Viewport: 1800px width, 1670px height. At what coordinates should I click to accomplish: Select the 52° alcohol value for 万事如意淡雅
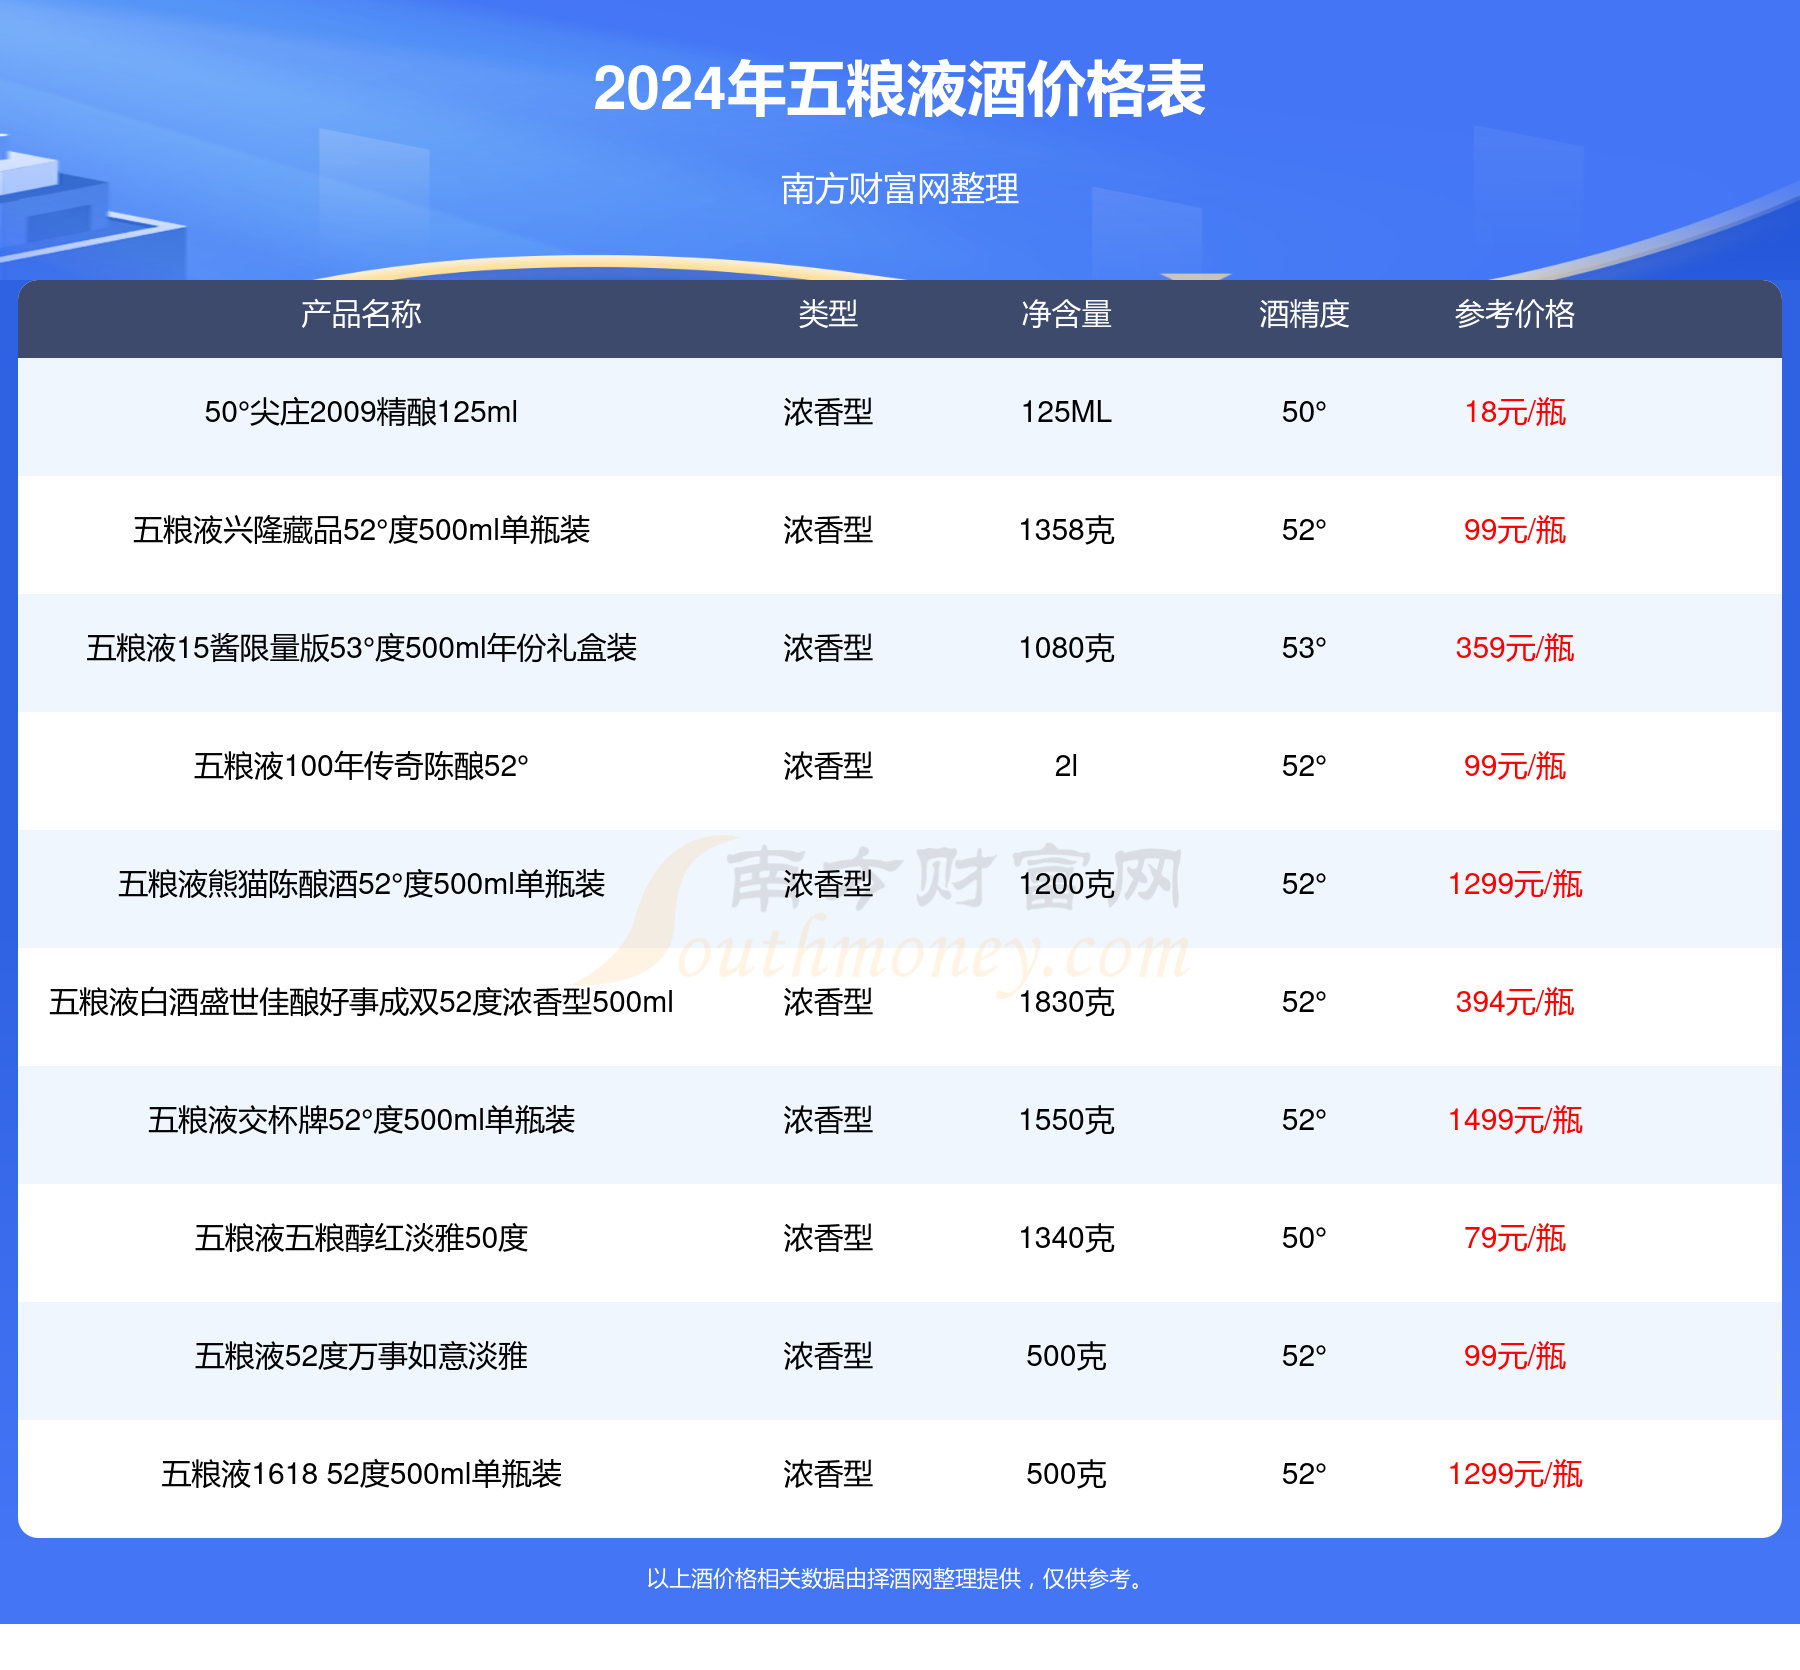point(1304,1356)
